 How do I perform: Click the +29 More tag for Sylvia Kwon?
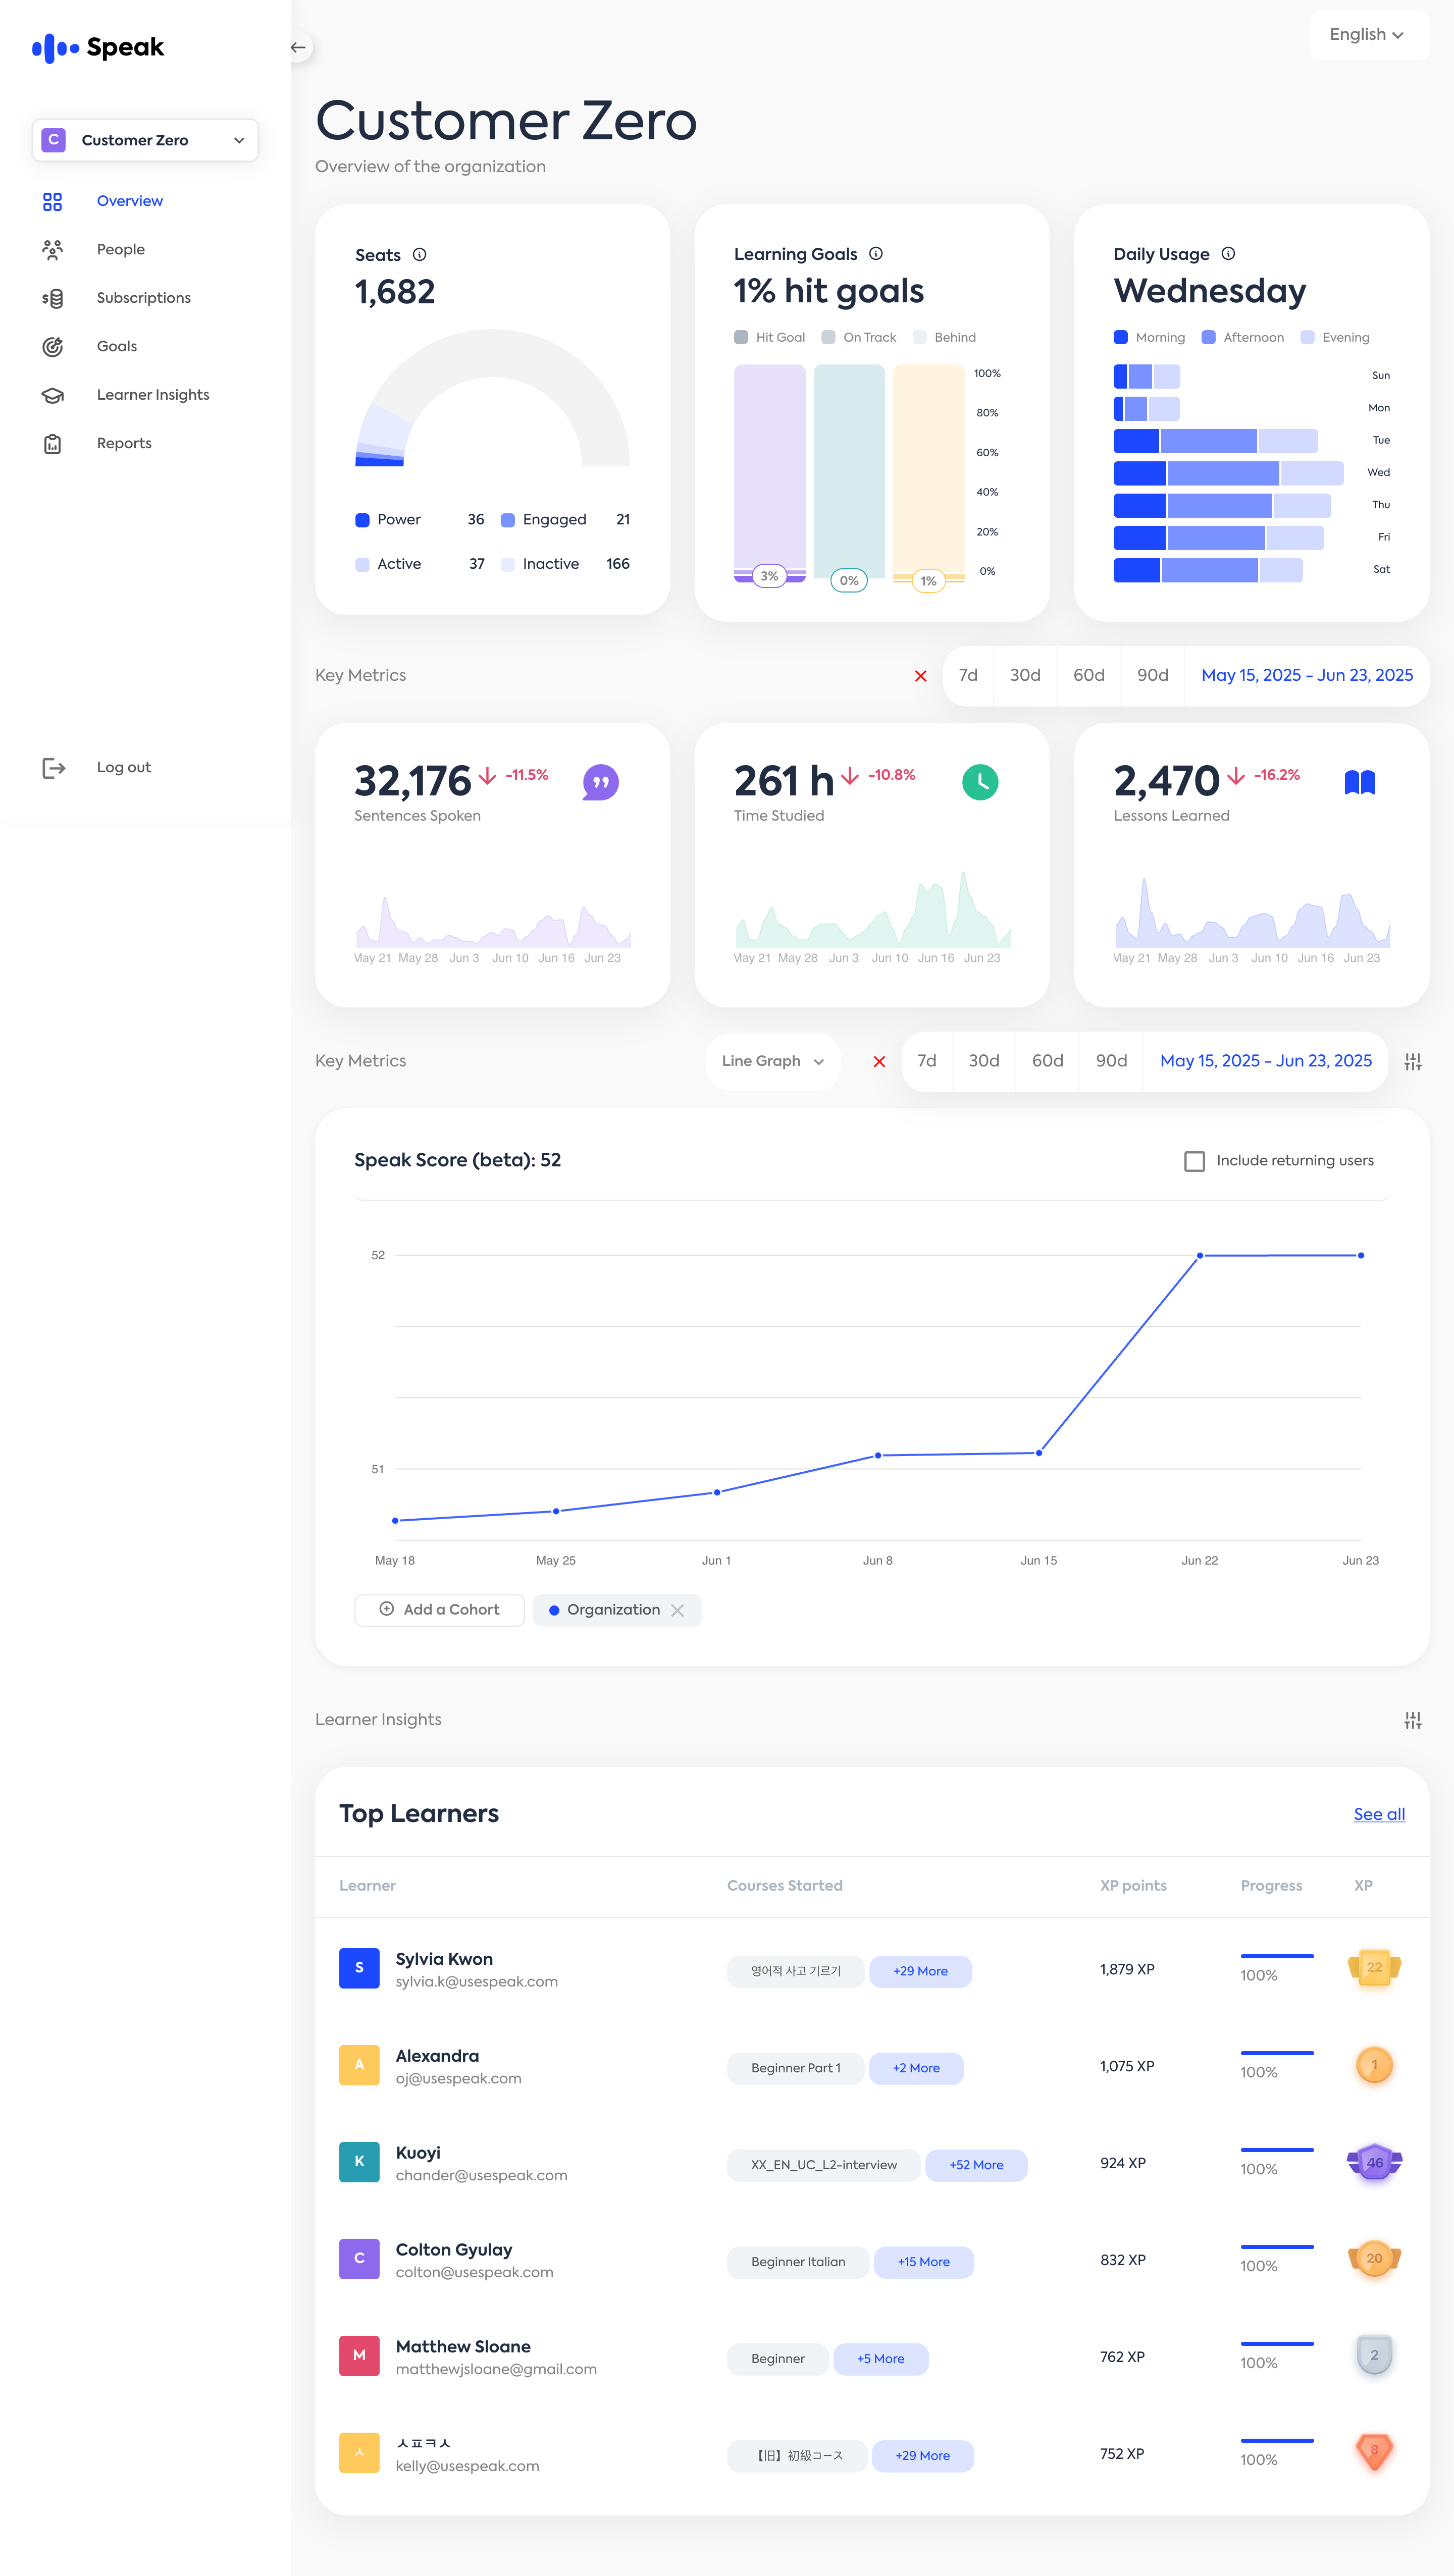coord(920,1971)
